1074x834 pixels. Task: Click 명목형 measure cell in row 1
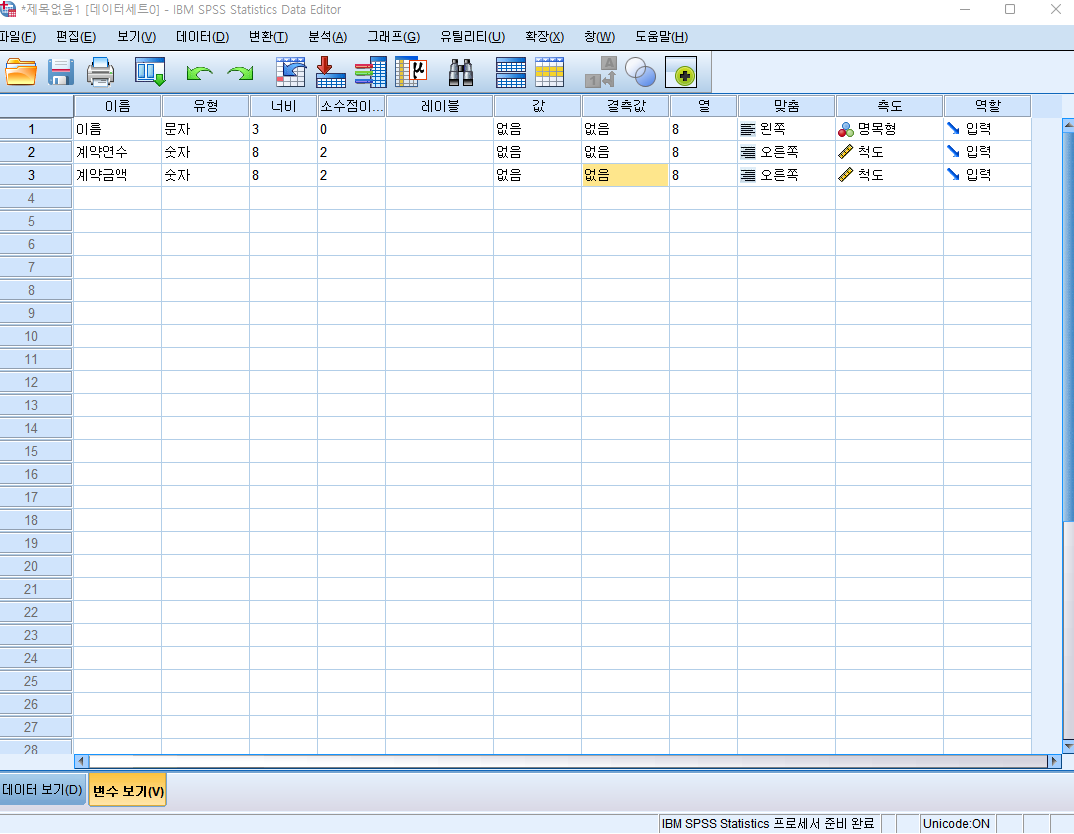(889, 129)
